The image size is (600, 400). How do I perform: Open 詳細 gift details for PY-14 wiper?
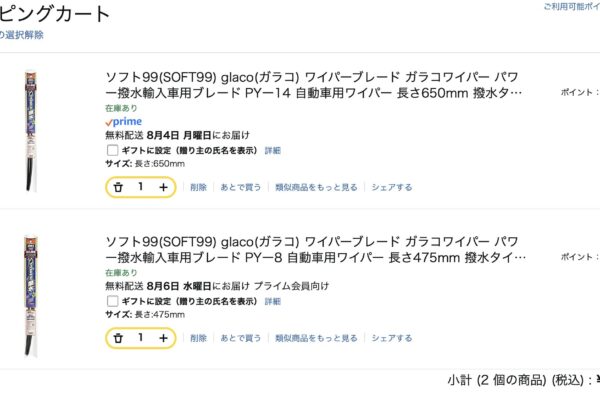[x=272, y=150]
